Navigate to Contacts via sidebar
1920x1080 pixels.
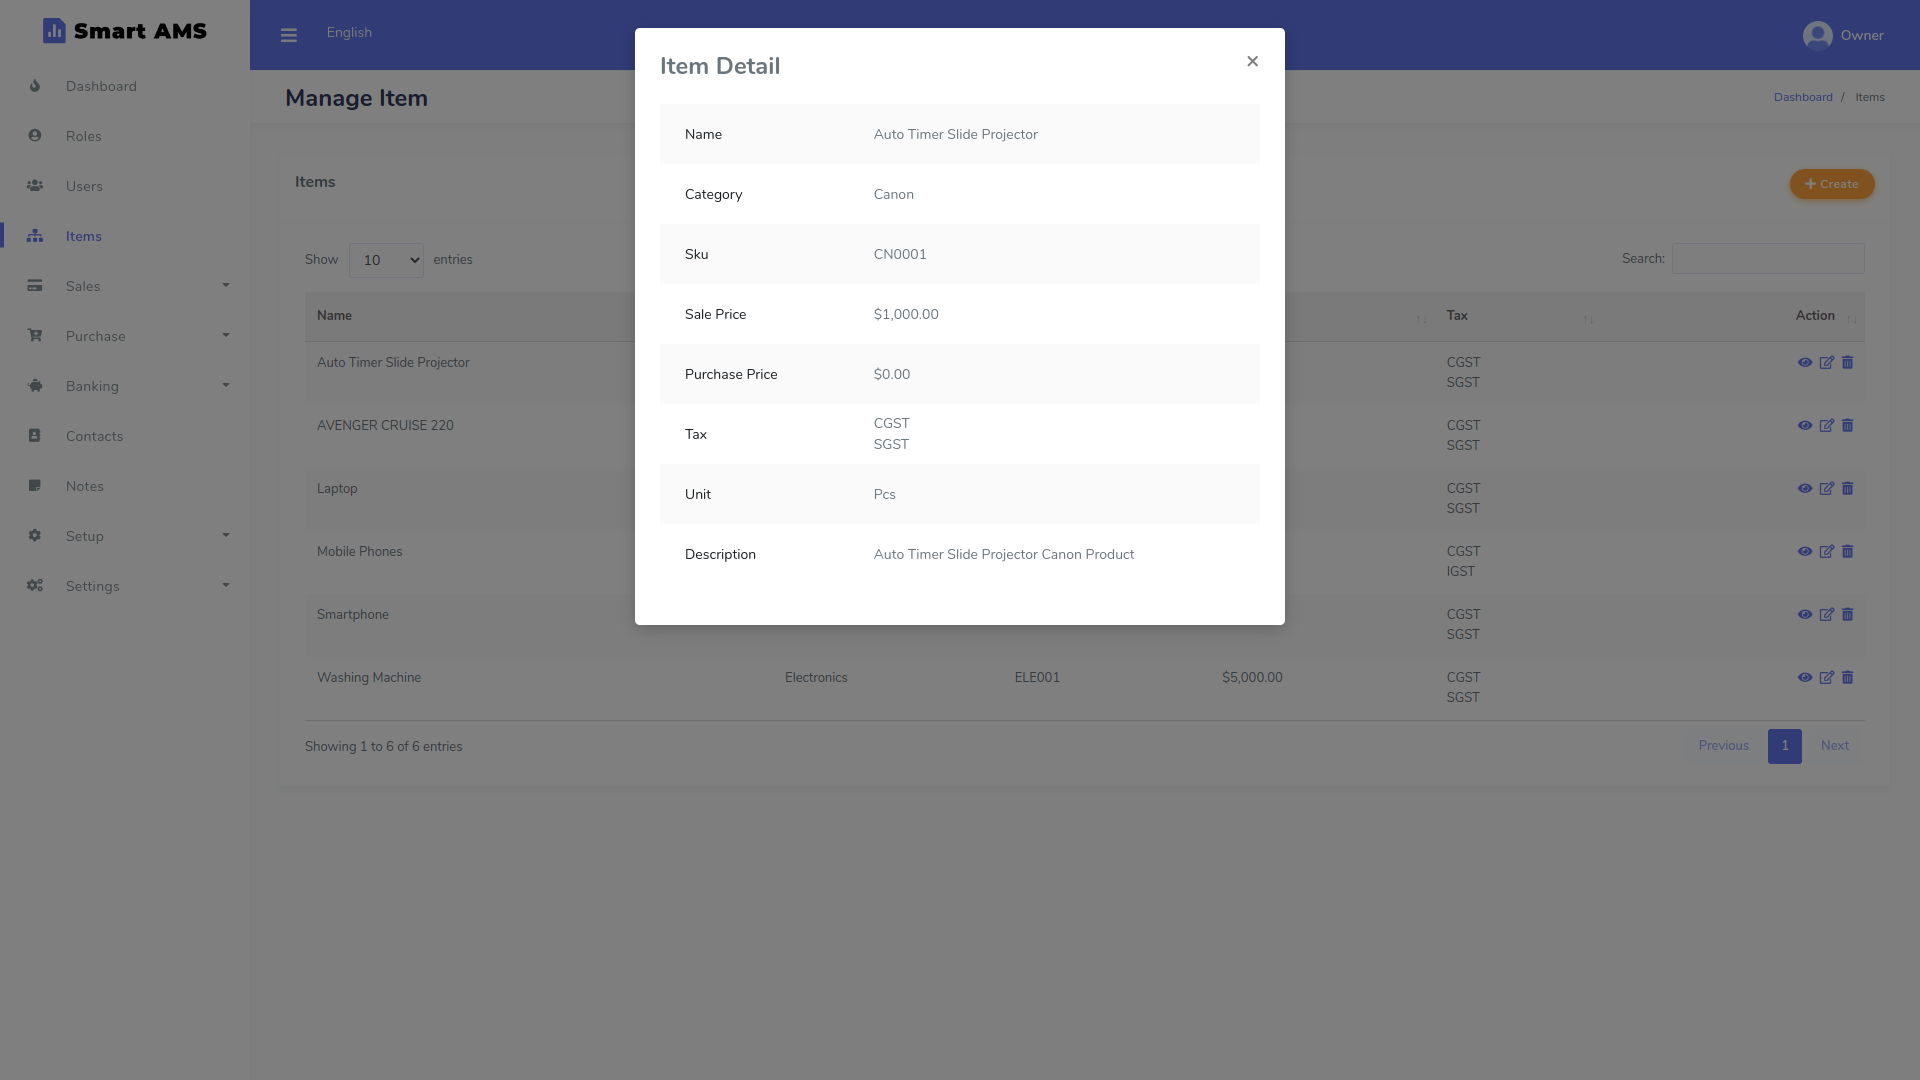click(96, 436)
